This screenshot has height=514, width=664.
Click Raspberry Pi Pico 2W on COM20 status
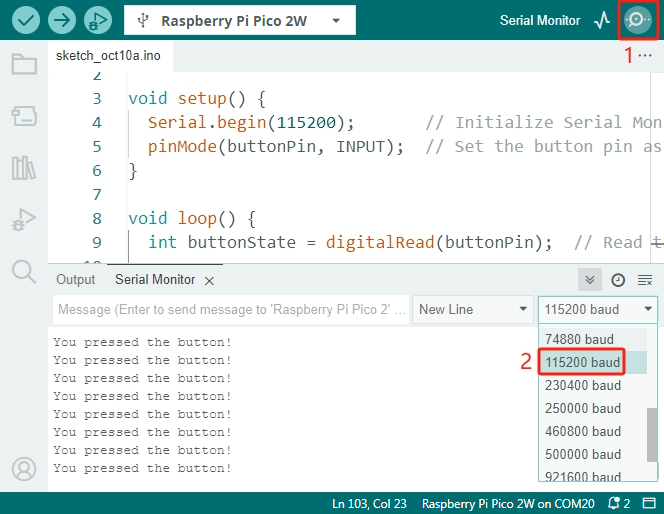pos(508,503)
